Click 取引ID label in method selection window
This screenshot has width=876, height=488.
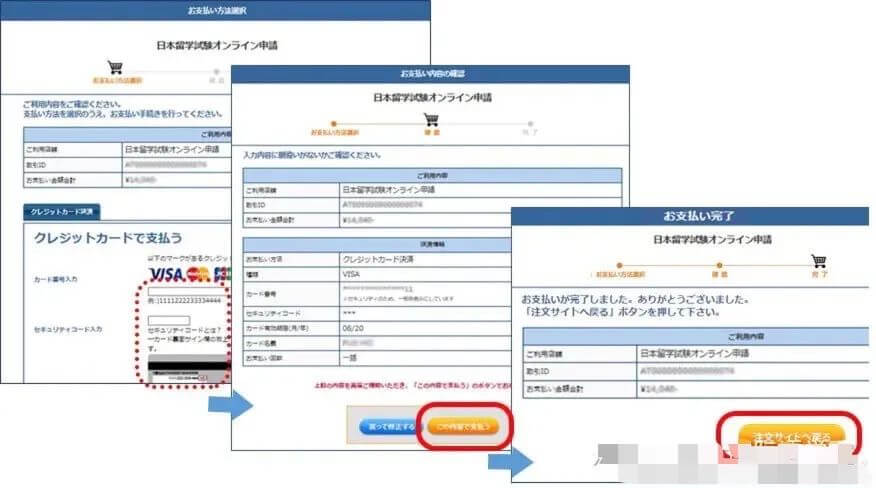36,165
